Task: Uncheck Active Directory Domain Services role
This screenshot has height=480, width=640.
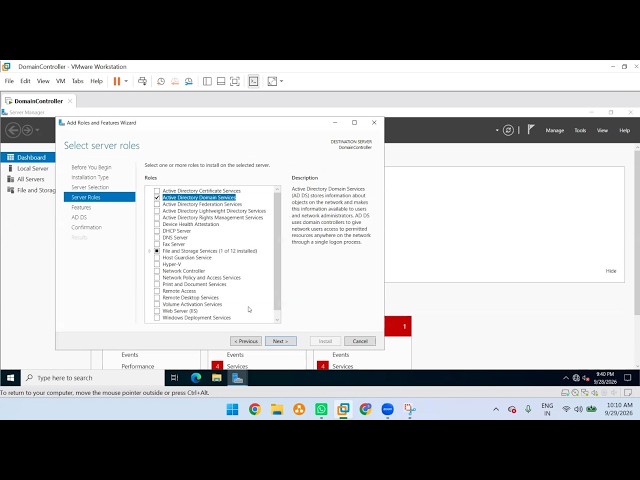Action: pyautogui.click(x=157, y=198)
